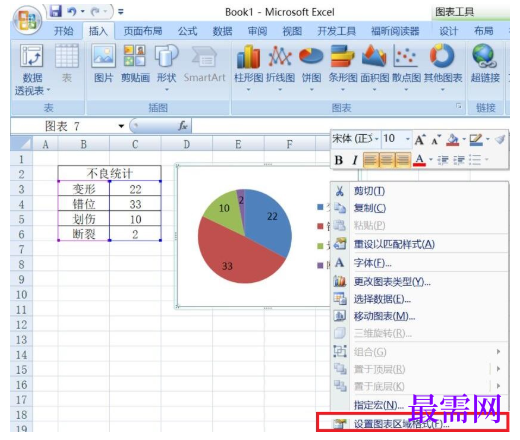Insert a bar chart (条形图)
The image size is (520, 440).
point(343,68)
